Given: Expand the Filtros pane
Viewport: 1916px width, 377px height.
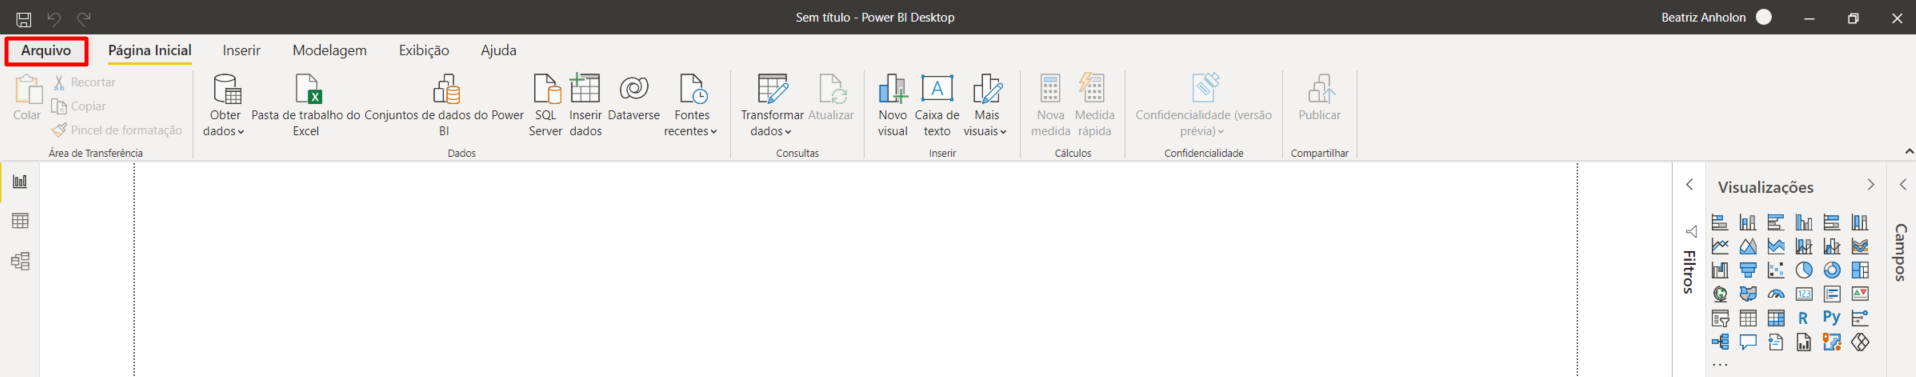Looking at the screenshot, I should coord(1690,185).
